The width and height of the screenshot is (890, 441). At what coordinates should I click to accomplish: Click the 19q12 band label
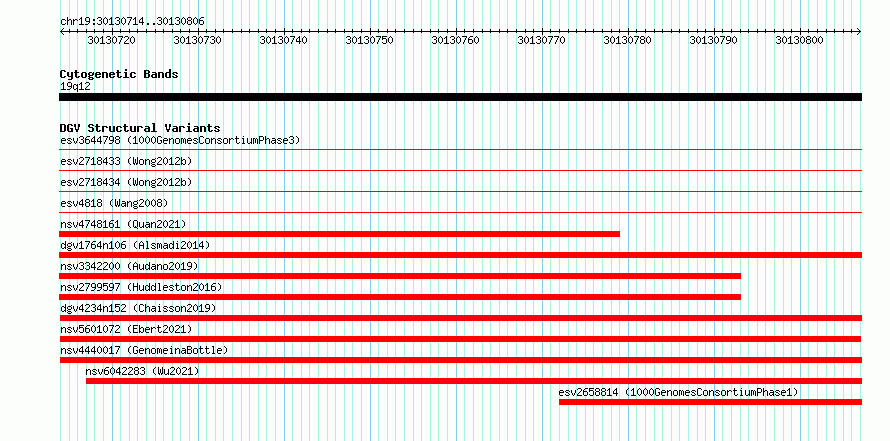click(x=75, y=86)
